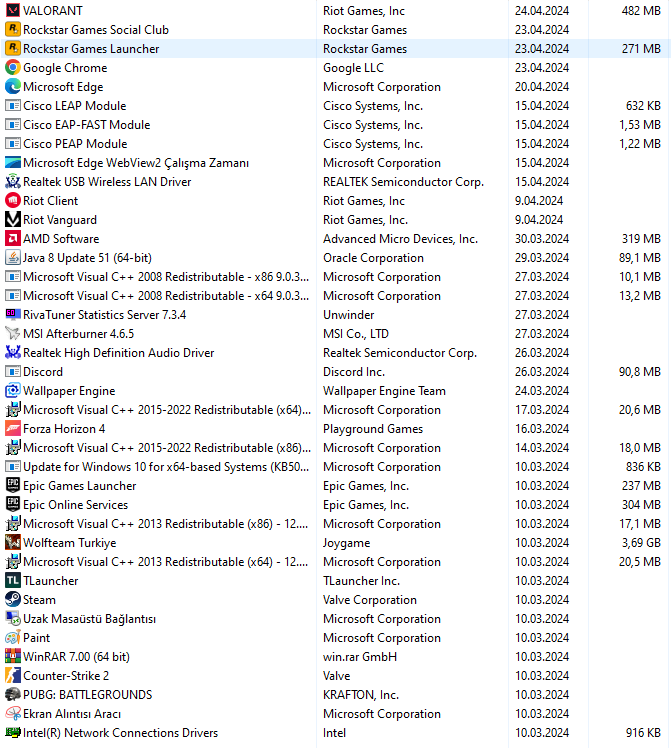Select the Wolfteam Turkiye icon
671x748 pixels.
point(12,542)
